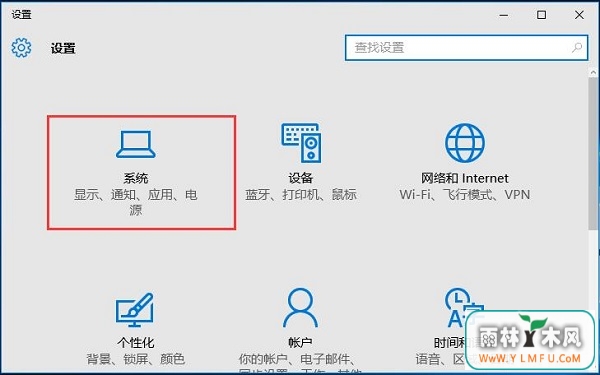Click the 显示、通知、应用 description
600x375 pixels.
136,202
